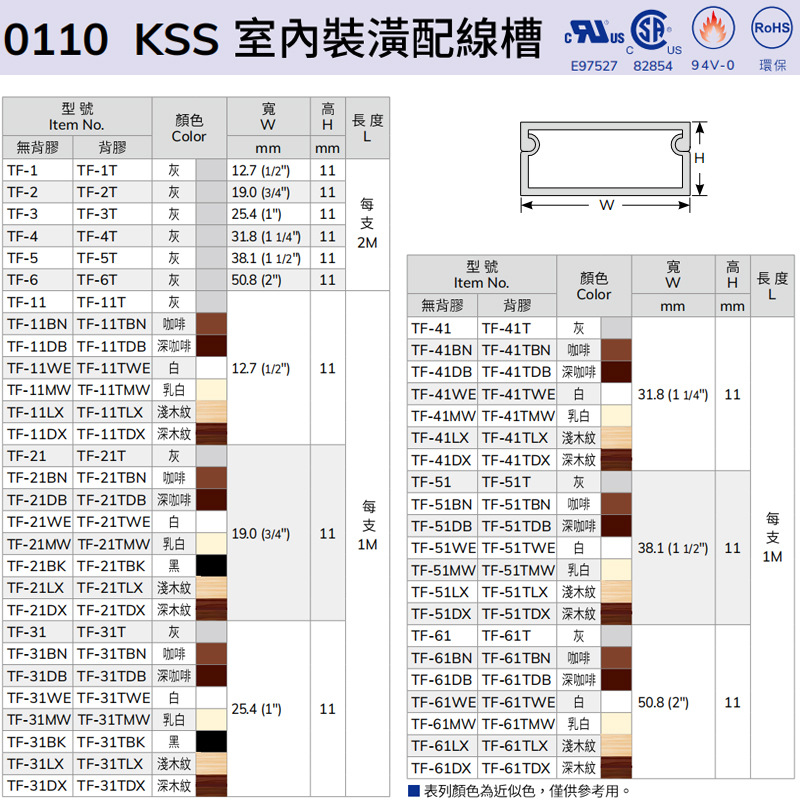Click the W dimension label in diagram
800x800 pixels.
point(606,205)
